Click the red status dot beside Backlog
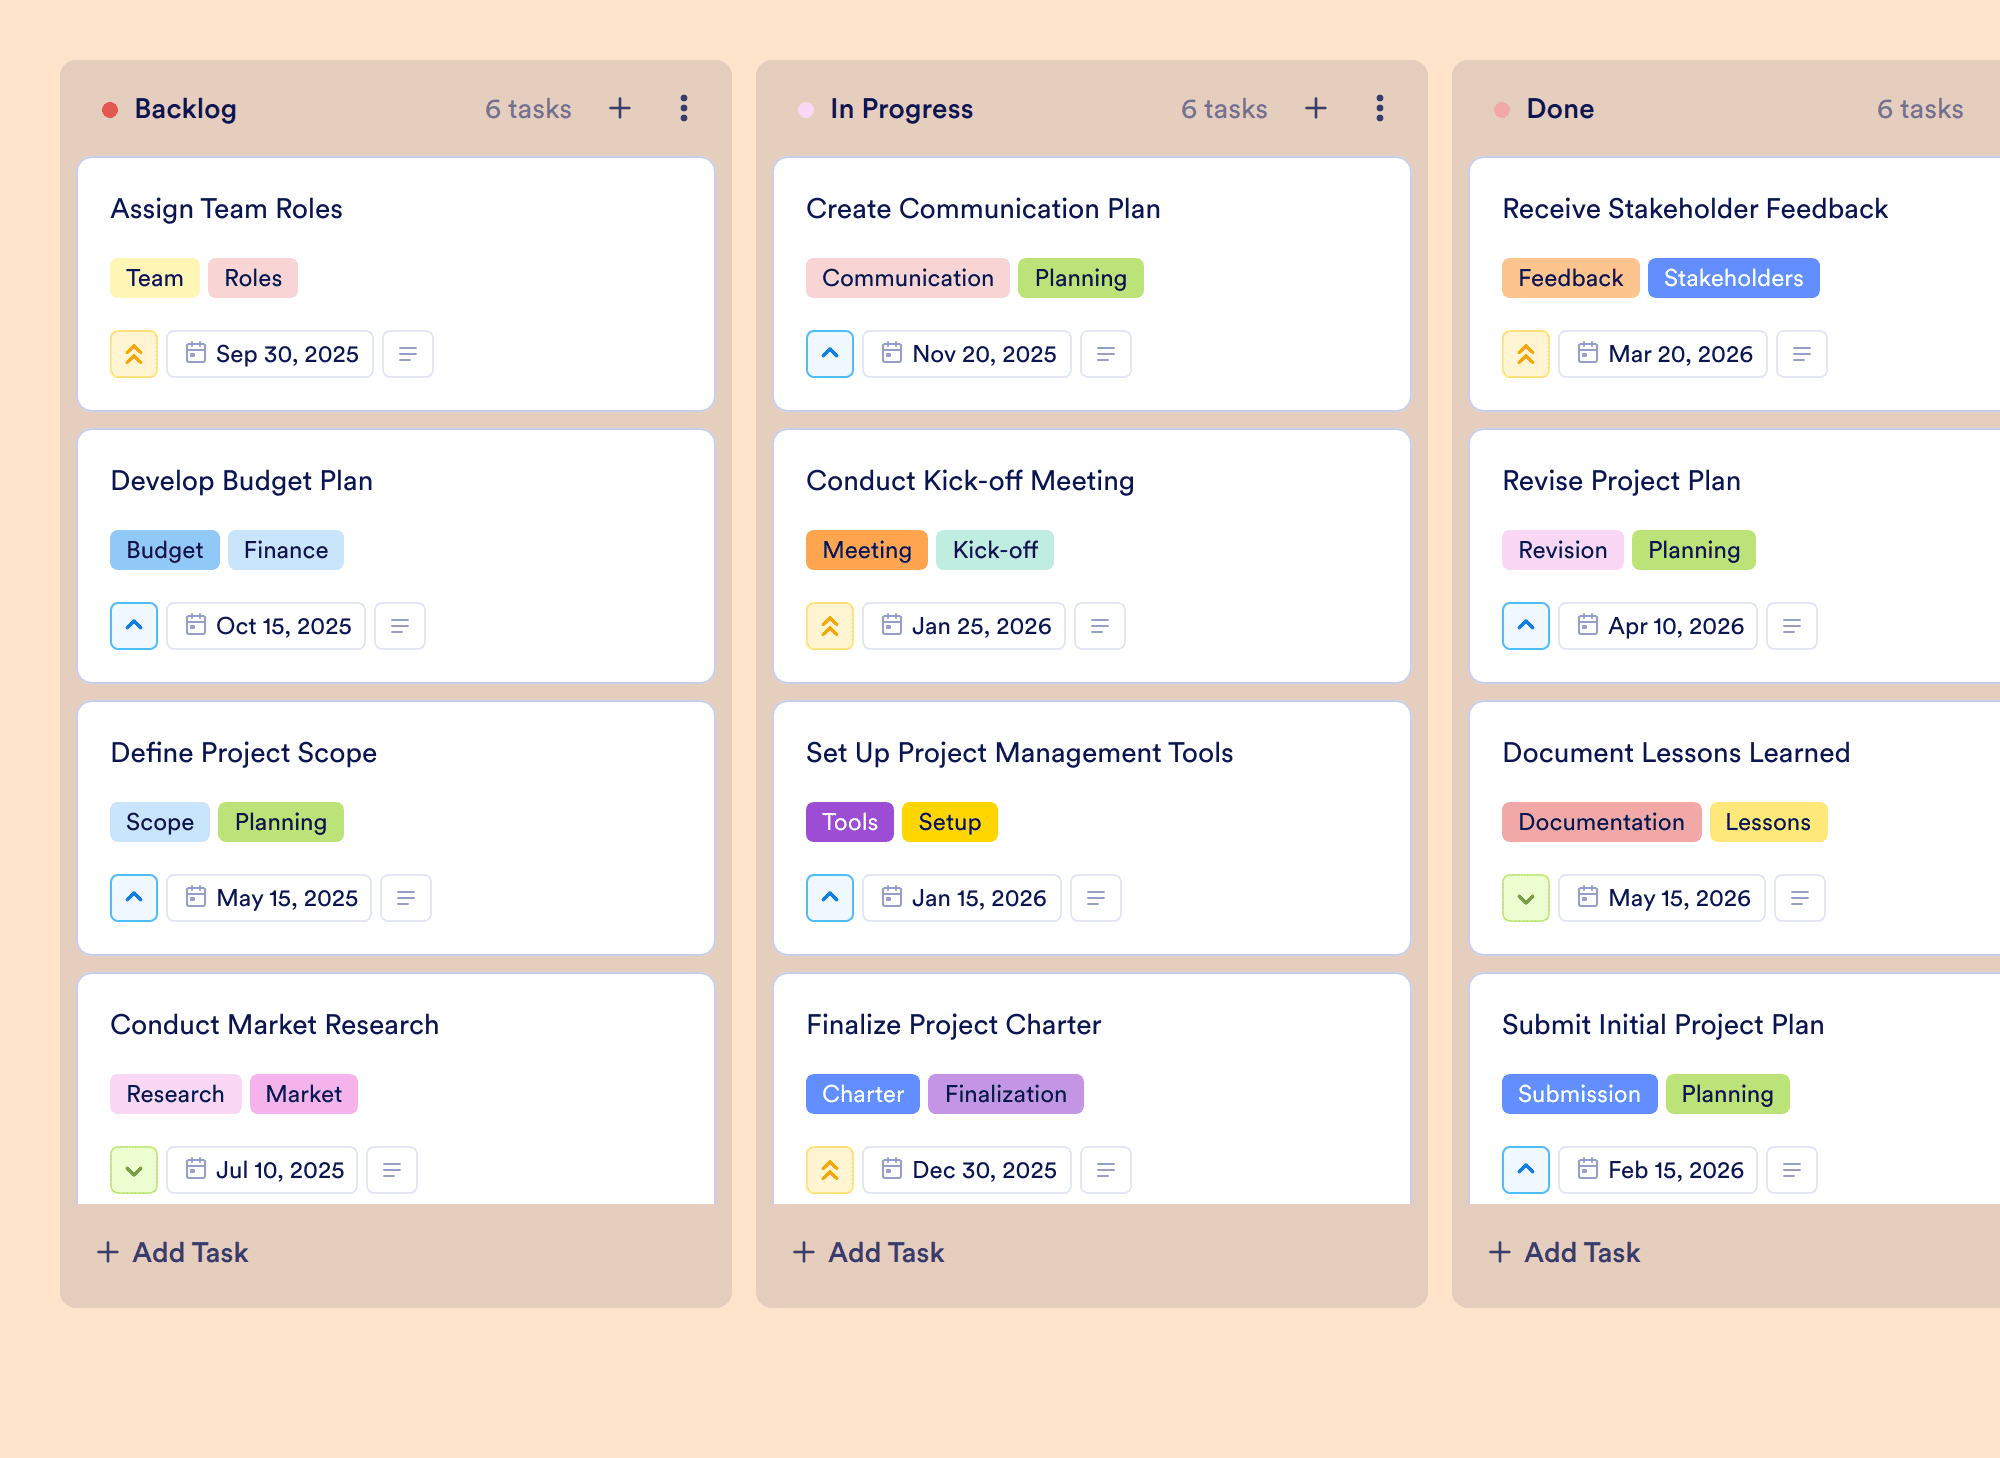This screenshot has width=2000, height=1458. [110, 109]
